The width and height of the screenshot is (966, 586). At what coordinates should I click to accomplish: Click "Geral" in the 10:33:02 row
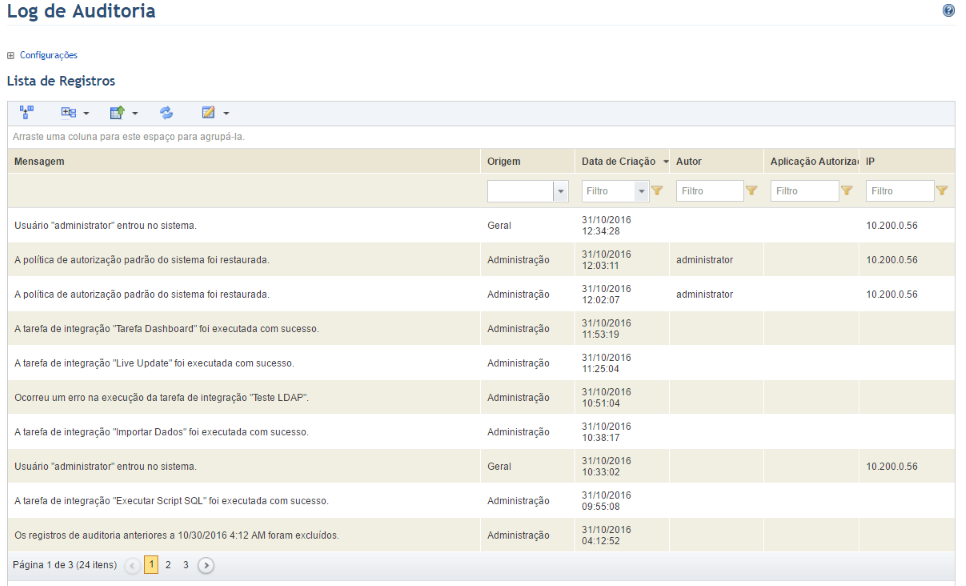[x=499, y=467]
